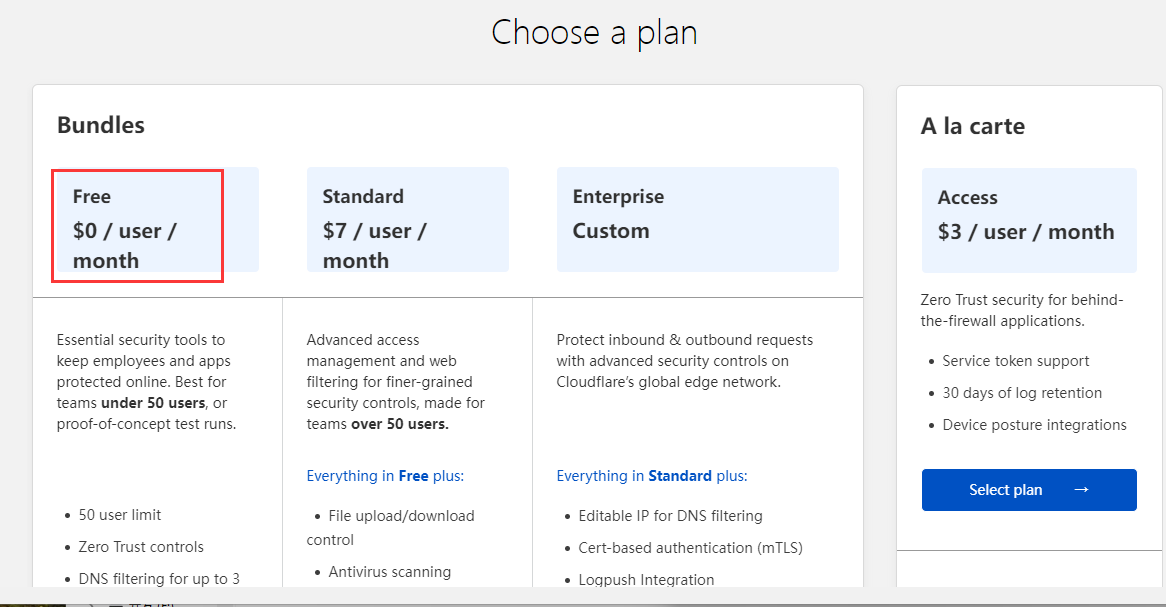Choose the Standard $7 plan card
This screenshot has height=607, width=1166.
407,220
